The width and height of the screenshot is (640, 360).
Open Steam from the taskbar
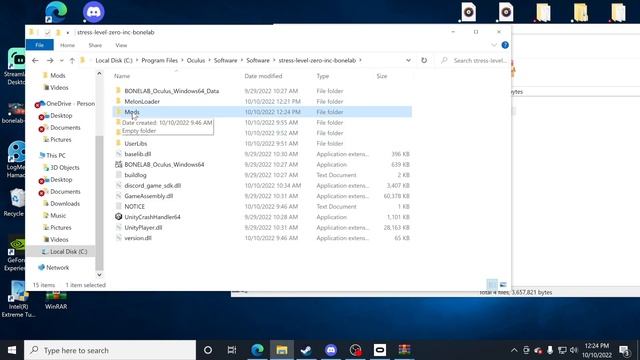[306, 350]
